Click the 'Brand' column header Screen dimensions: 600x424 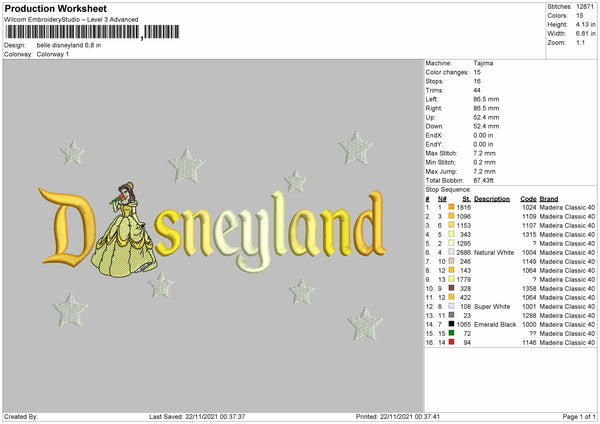549,199
